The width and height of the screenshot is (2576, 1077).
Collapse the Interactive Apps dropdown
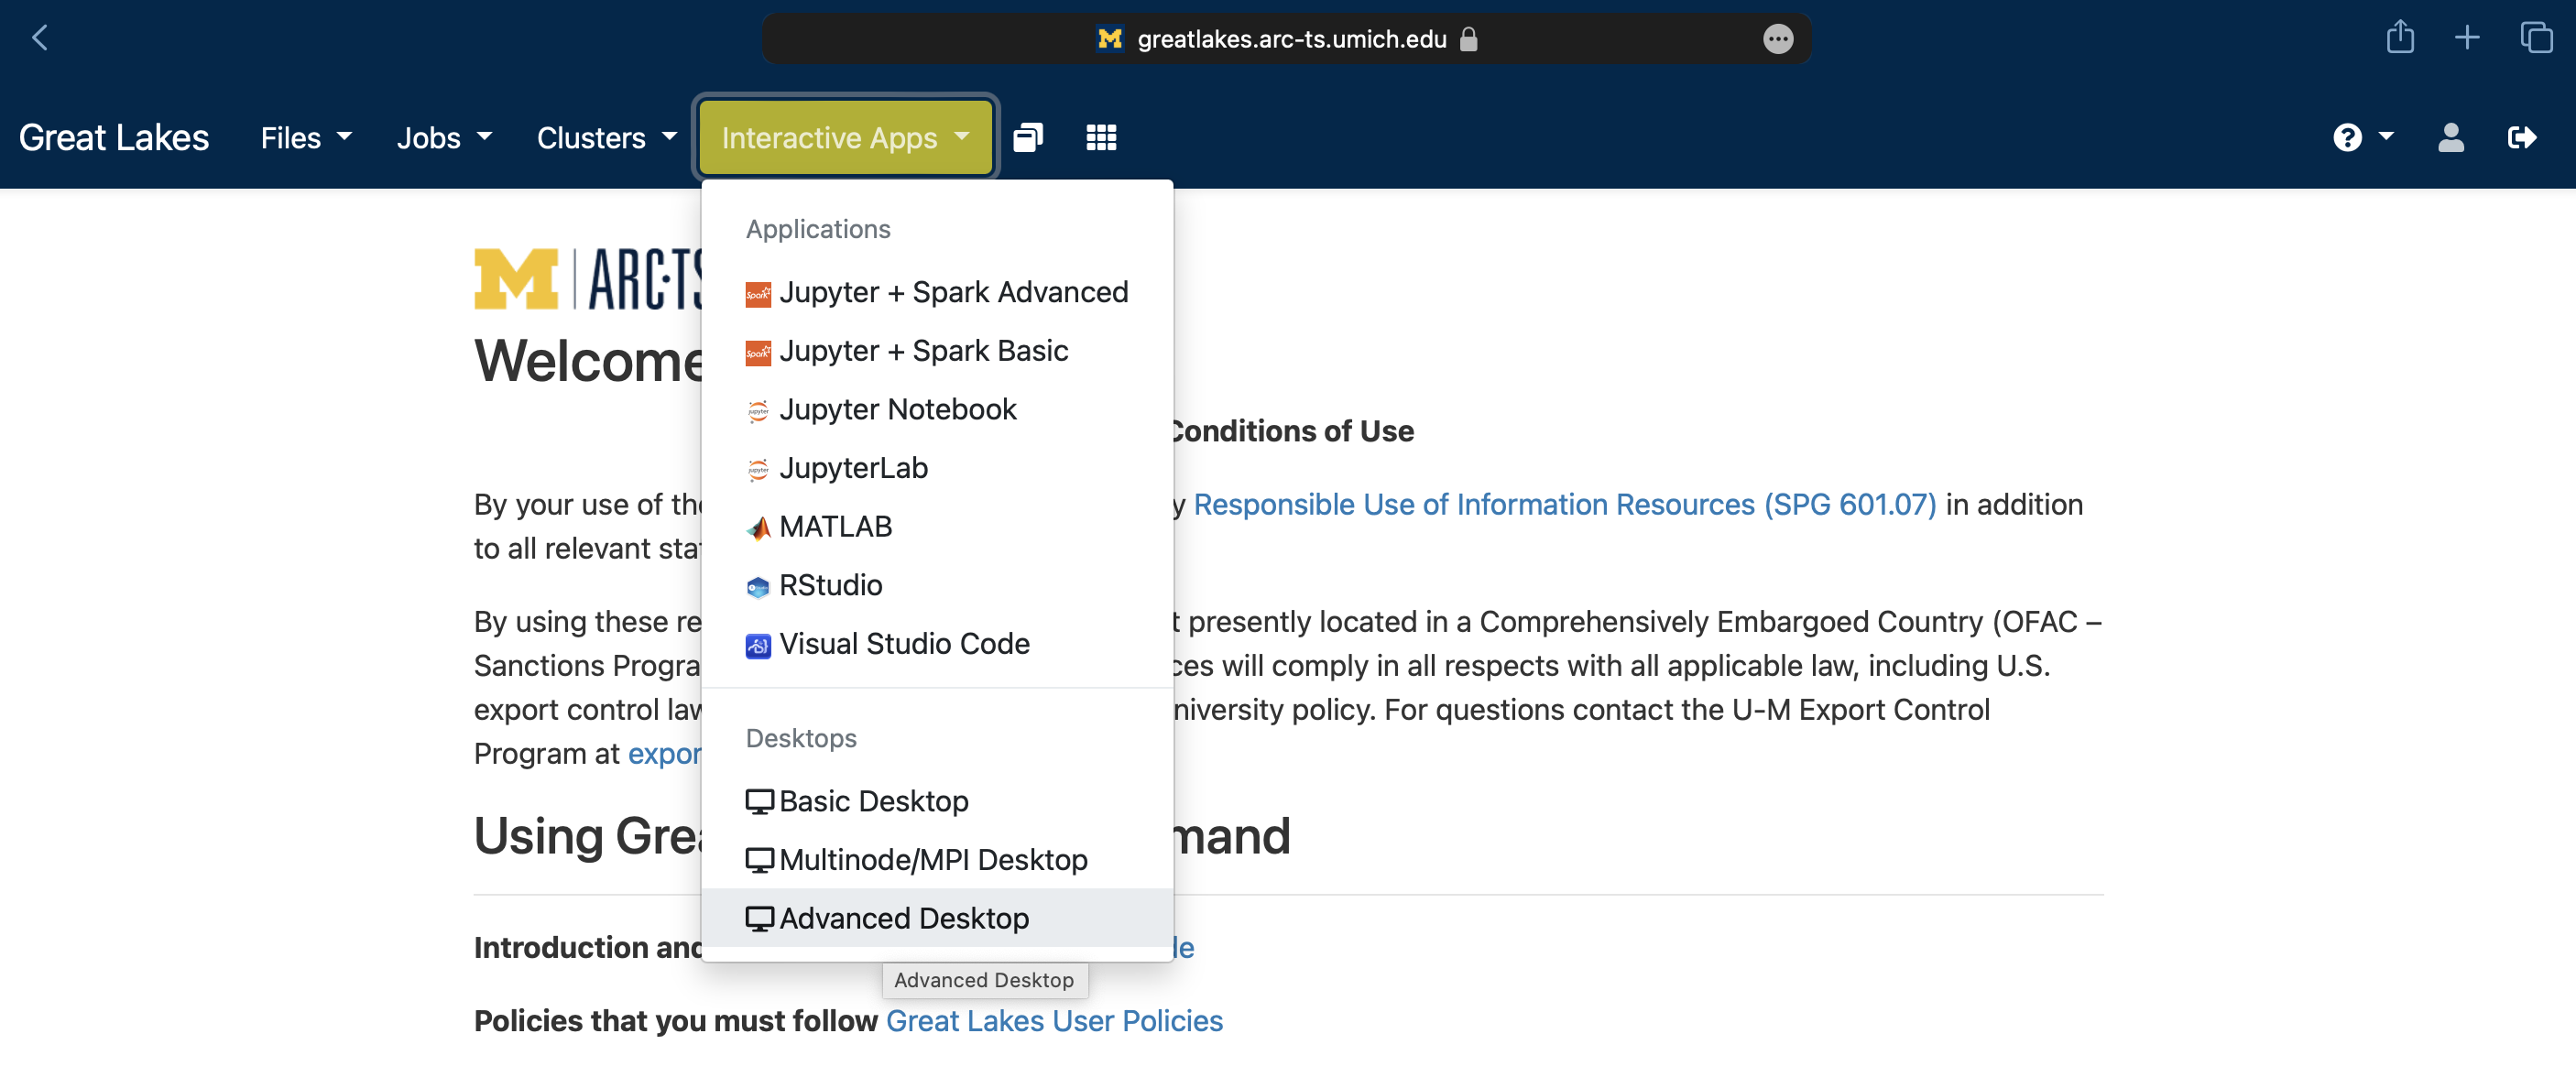845,137
